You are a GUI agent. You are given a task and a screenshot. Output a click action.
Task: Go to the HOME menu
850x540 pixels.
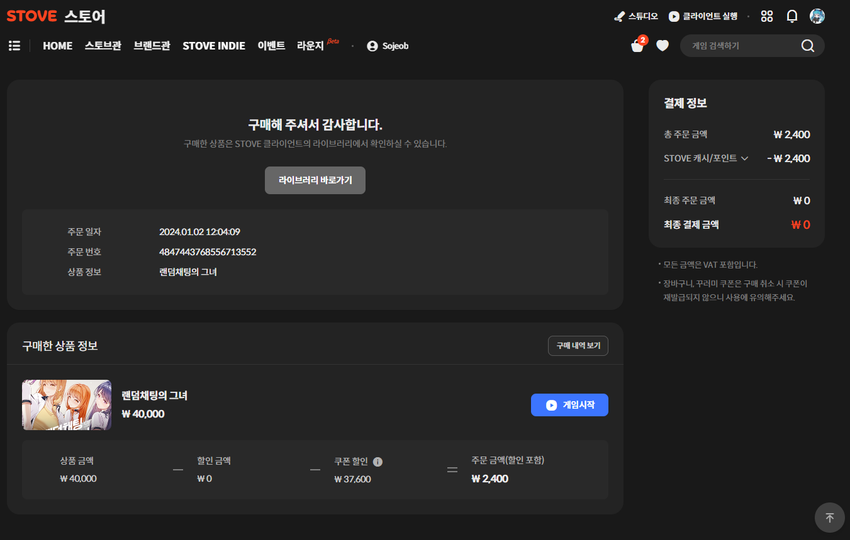pyautogui.click(x=57, y=46)
